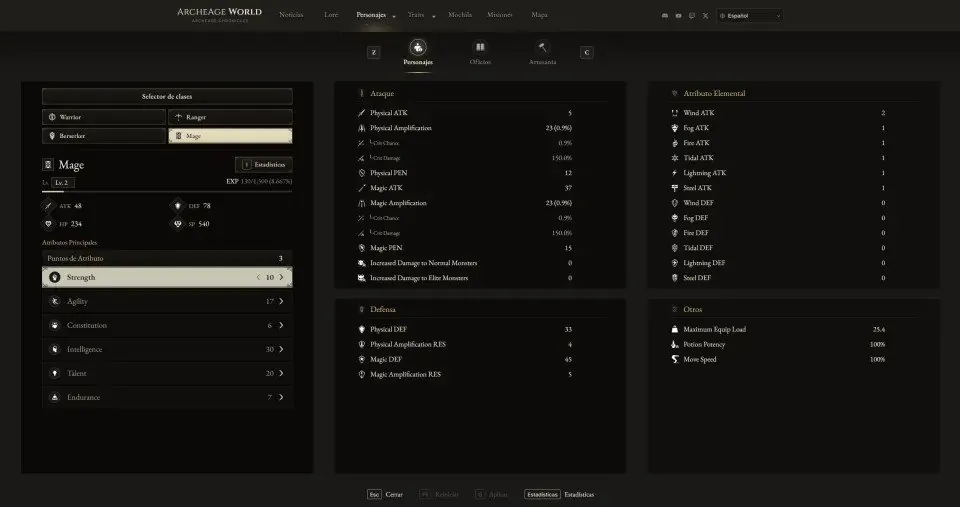
Task: Click the C next-tab key icon
Action: pos(587,53)
